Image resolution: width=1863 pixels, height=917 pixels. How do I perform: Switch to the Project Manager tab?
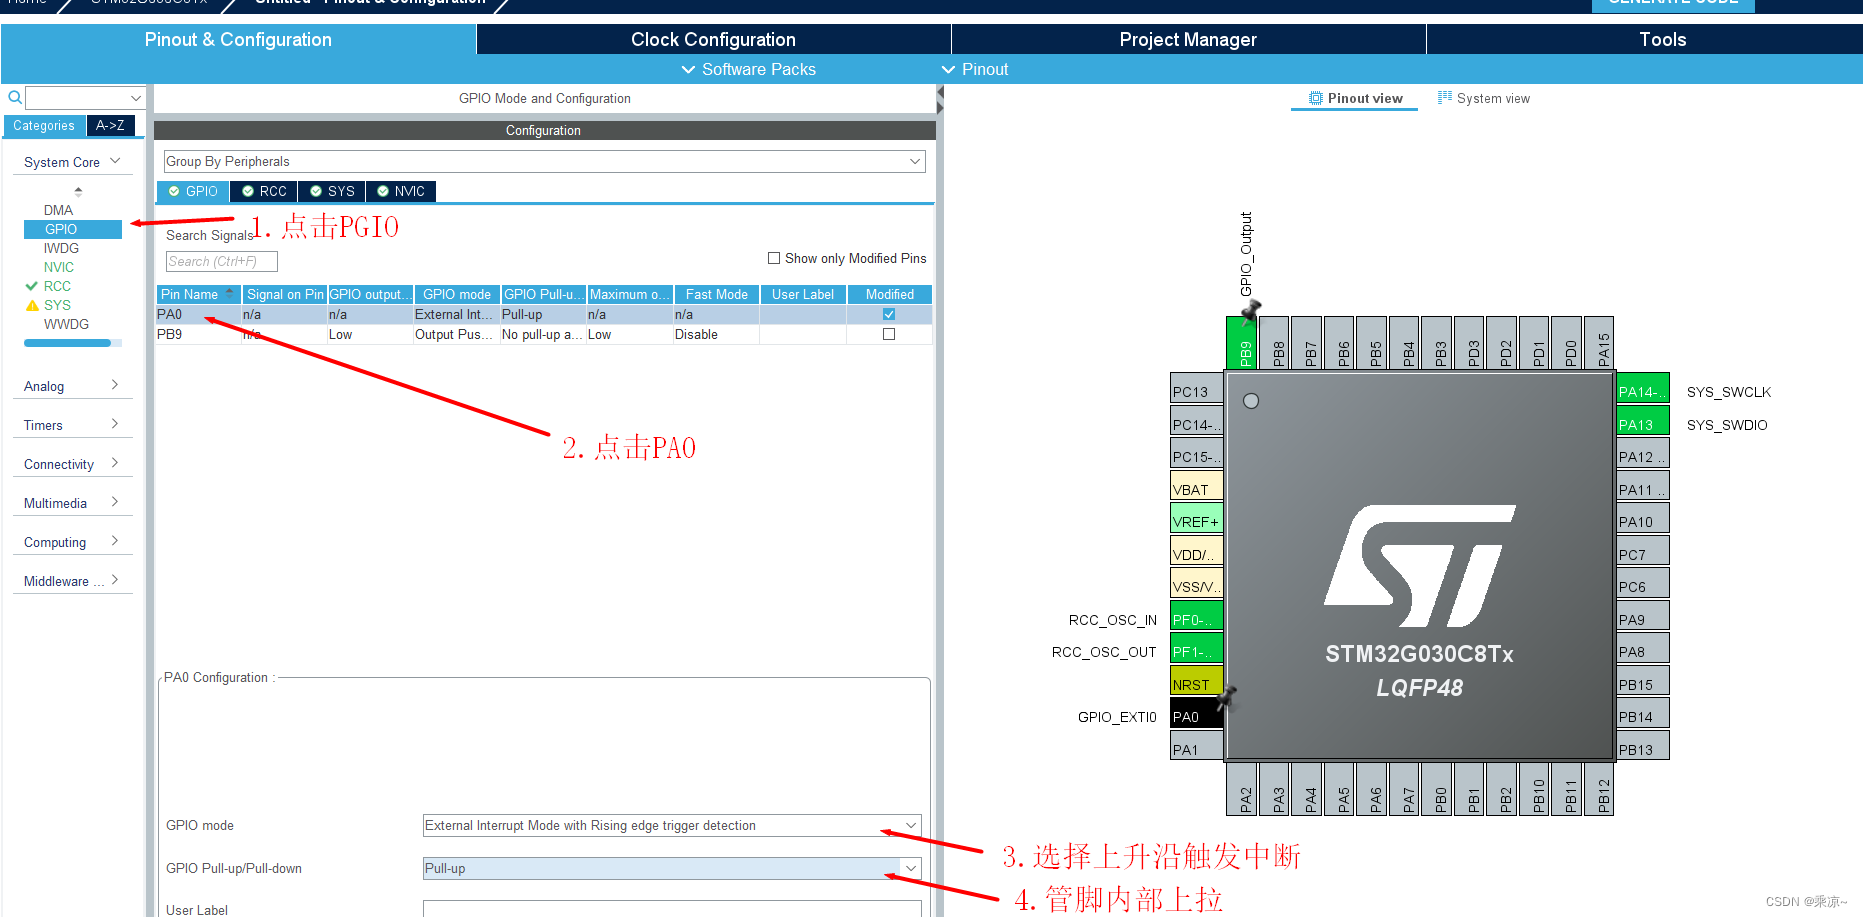point(1188,39)
